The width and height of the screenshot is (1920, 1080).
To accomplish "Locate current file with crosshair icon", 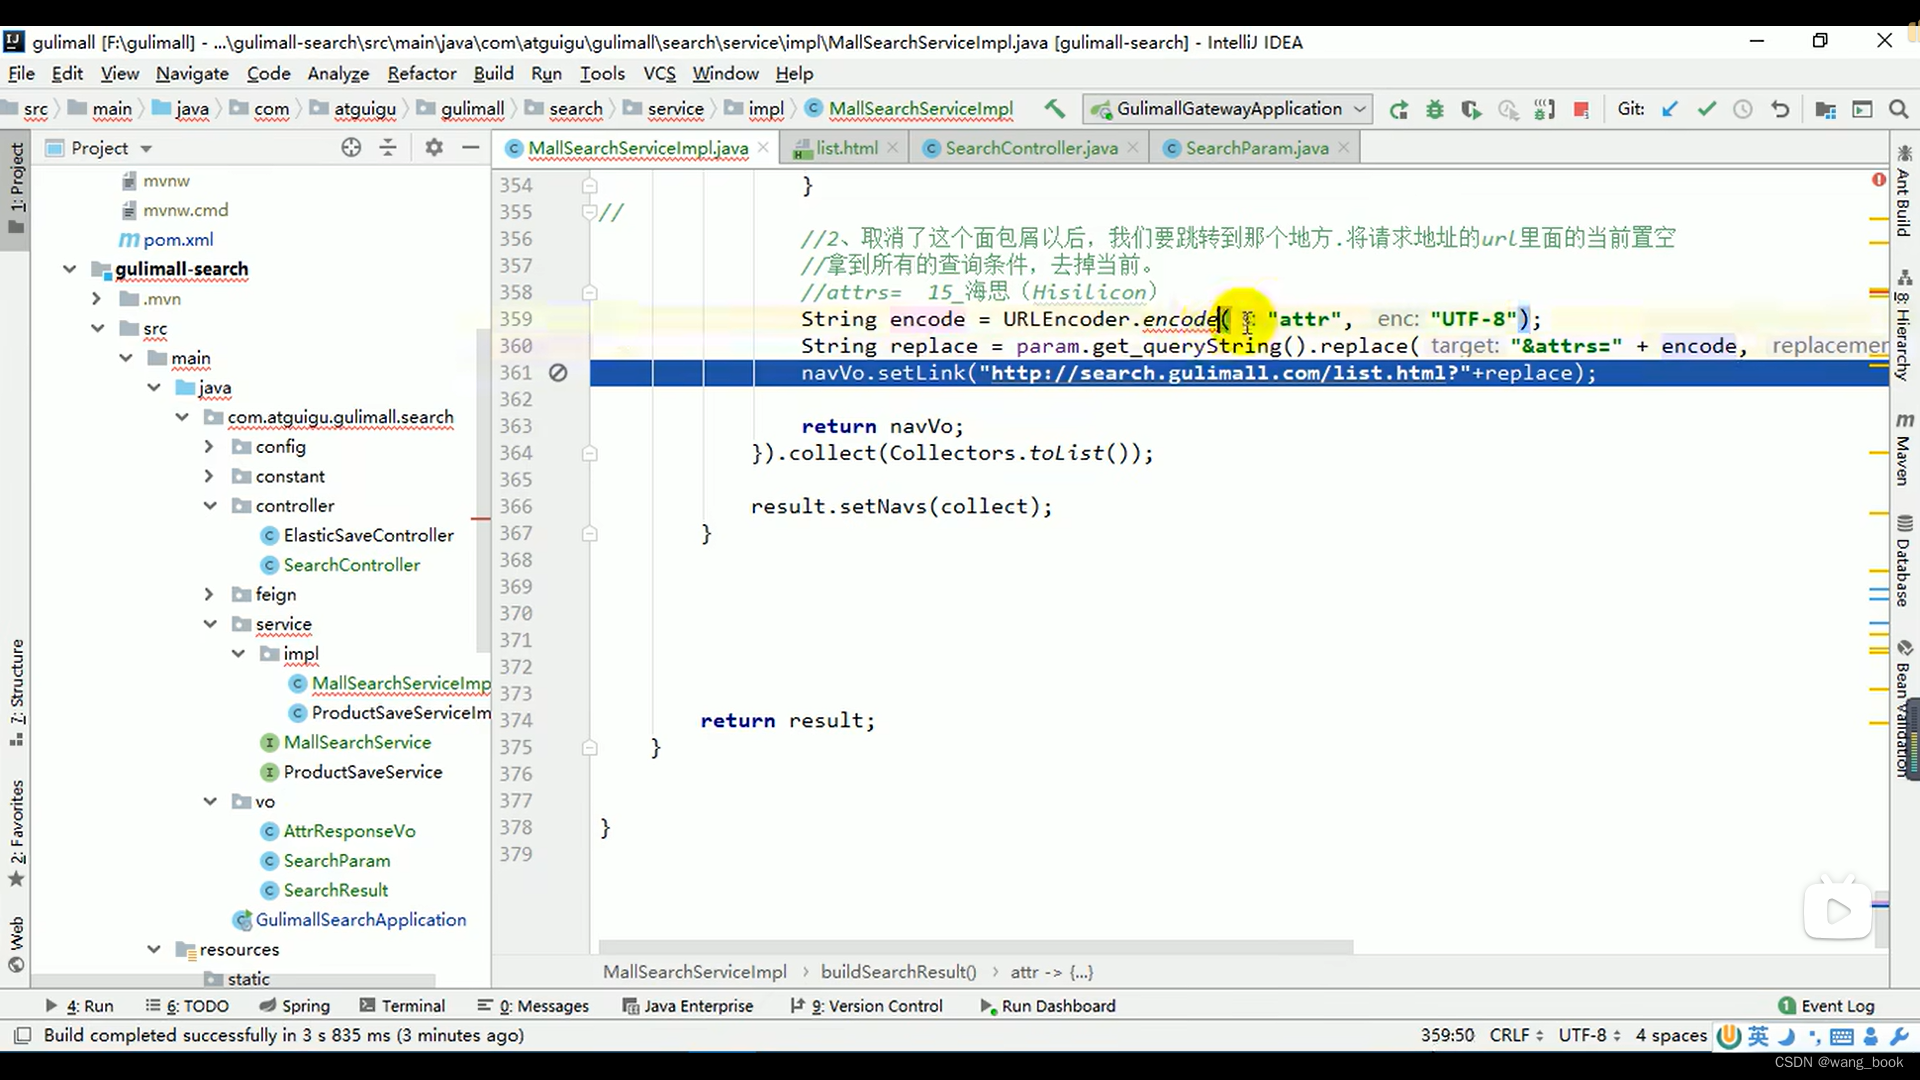I will click(x=351, y=147).
